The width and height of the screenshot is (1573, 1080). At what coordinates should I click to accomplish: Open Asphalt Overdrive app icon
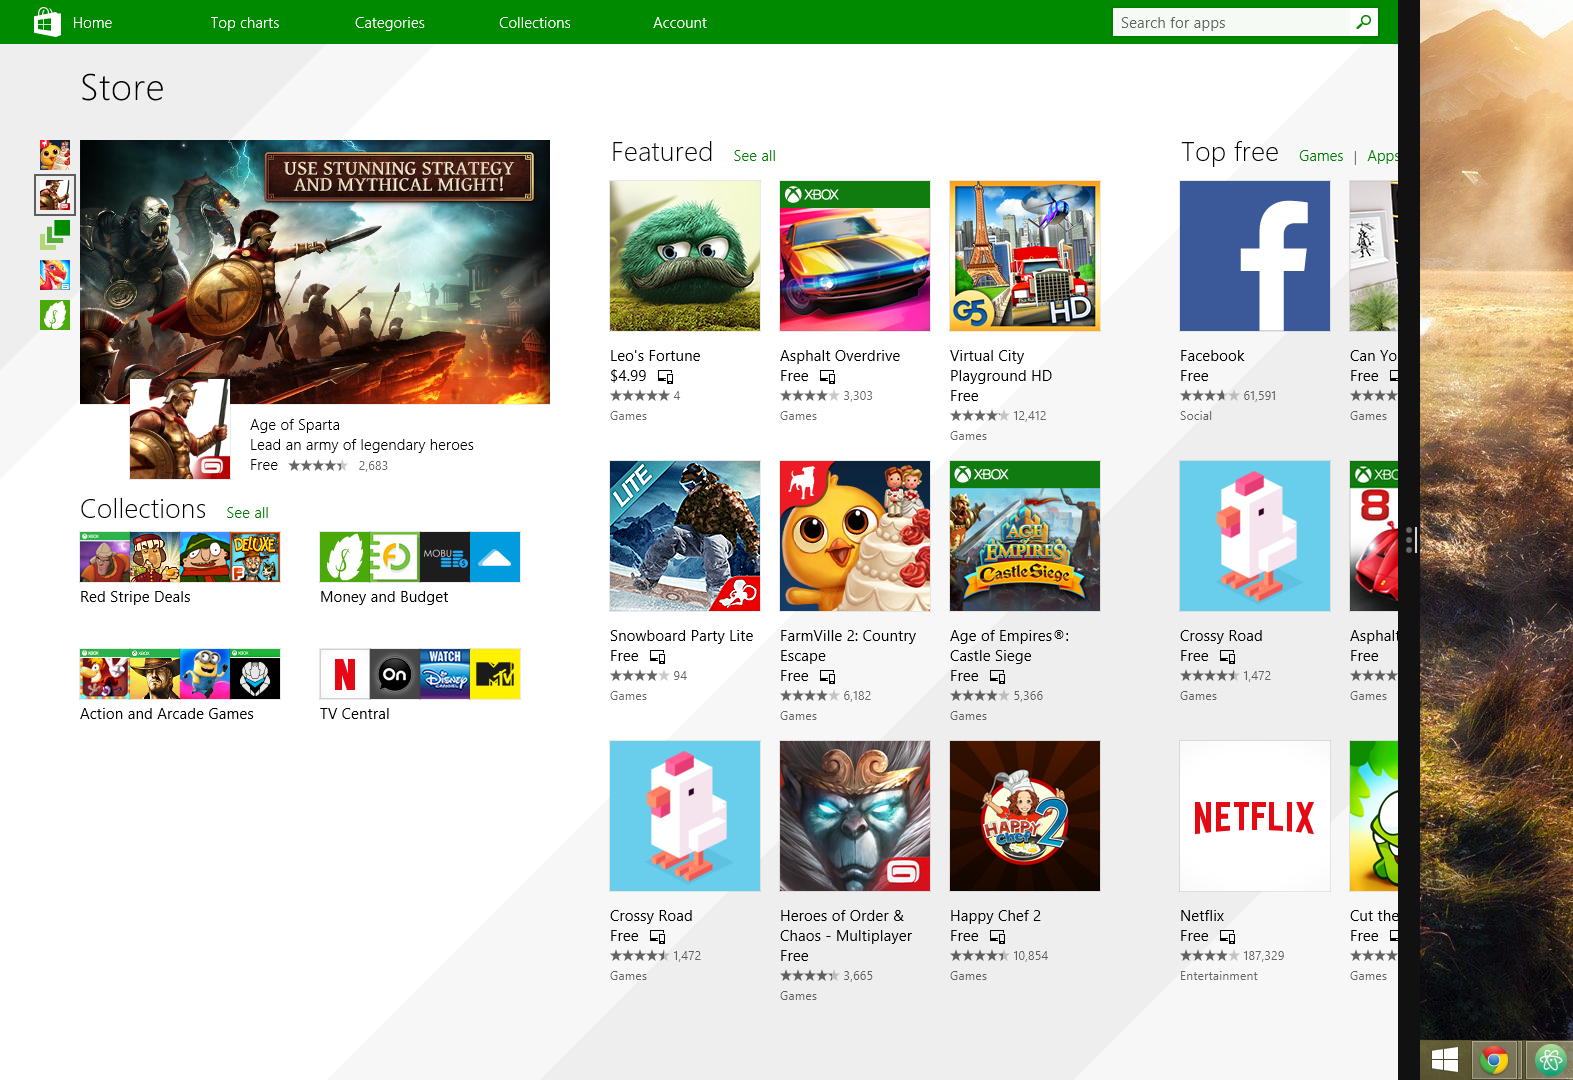click(x=855, y=256)
